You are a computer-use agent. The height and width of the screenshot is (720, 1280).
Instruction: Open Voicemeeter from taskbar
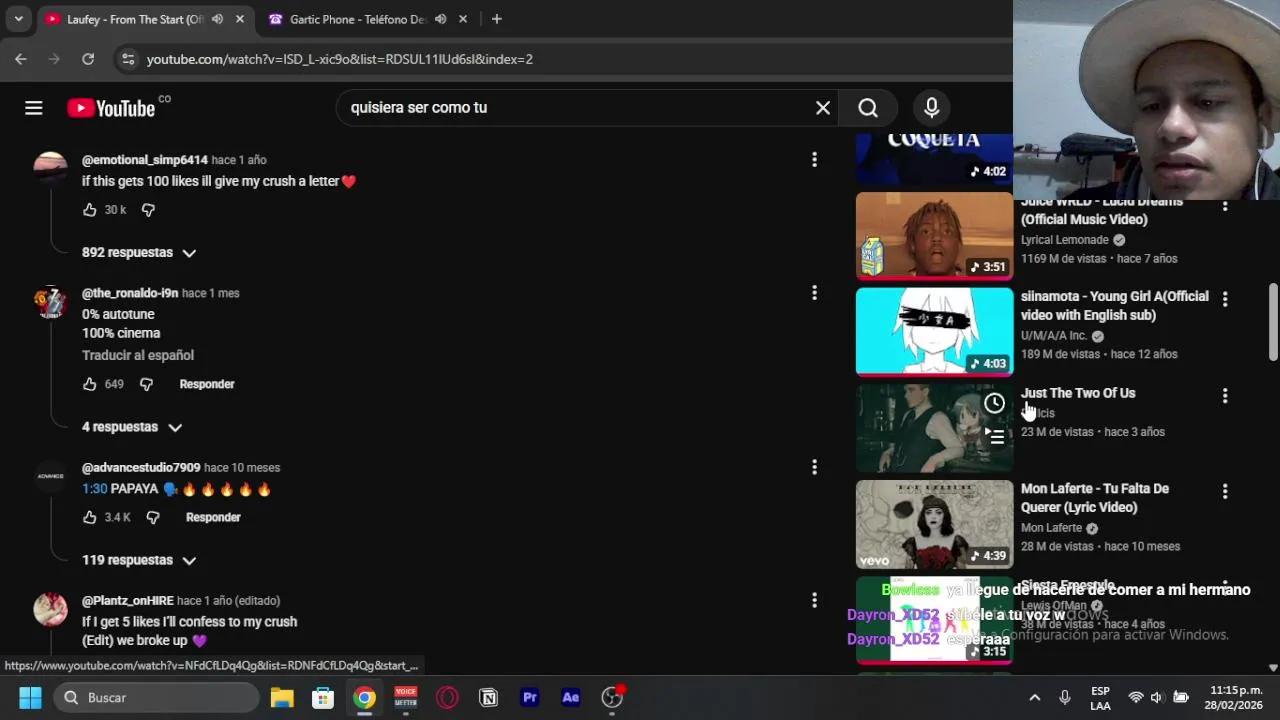pyautogui.click(x=405, y=697)
